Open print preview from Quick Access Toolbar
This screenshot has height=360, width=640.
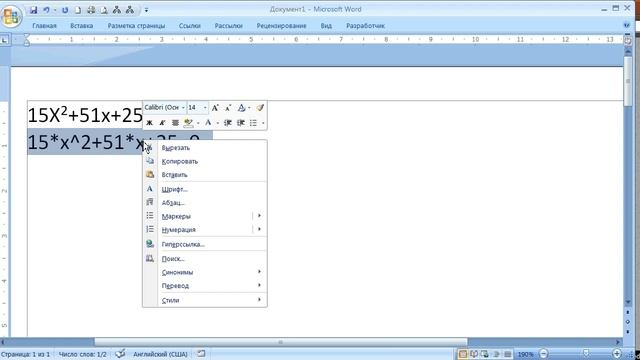(104, 10)
